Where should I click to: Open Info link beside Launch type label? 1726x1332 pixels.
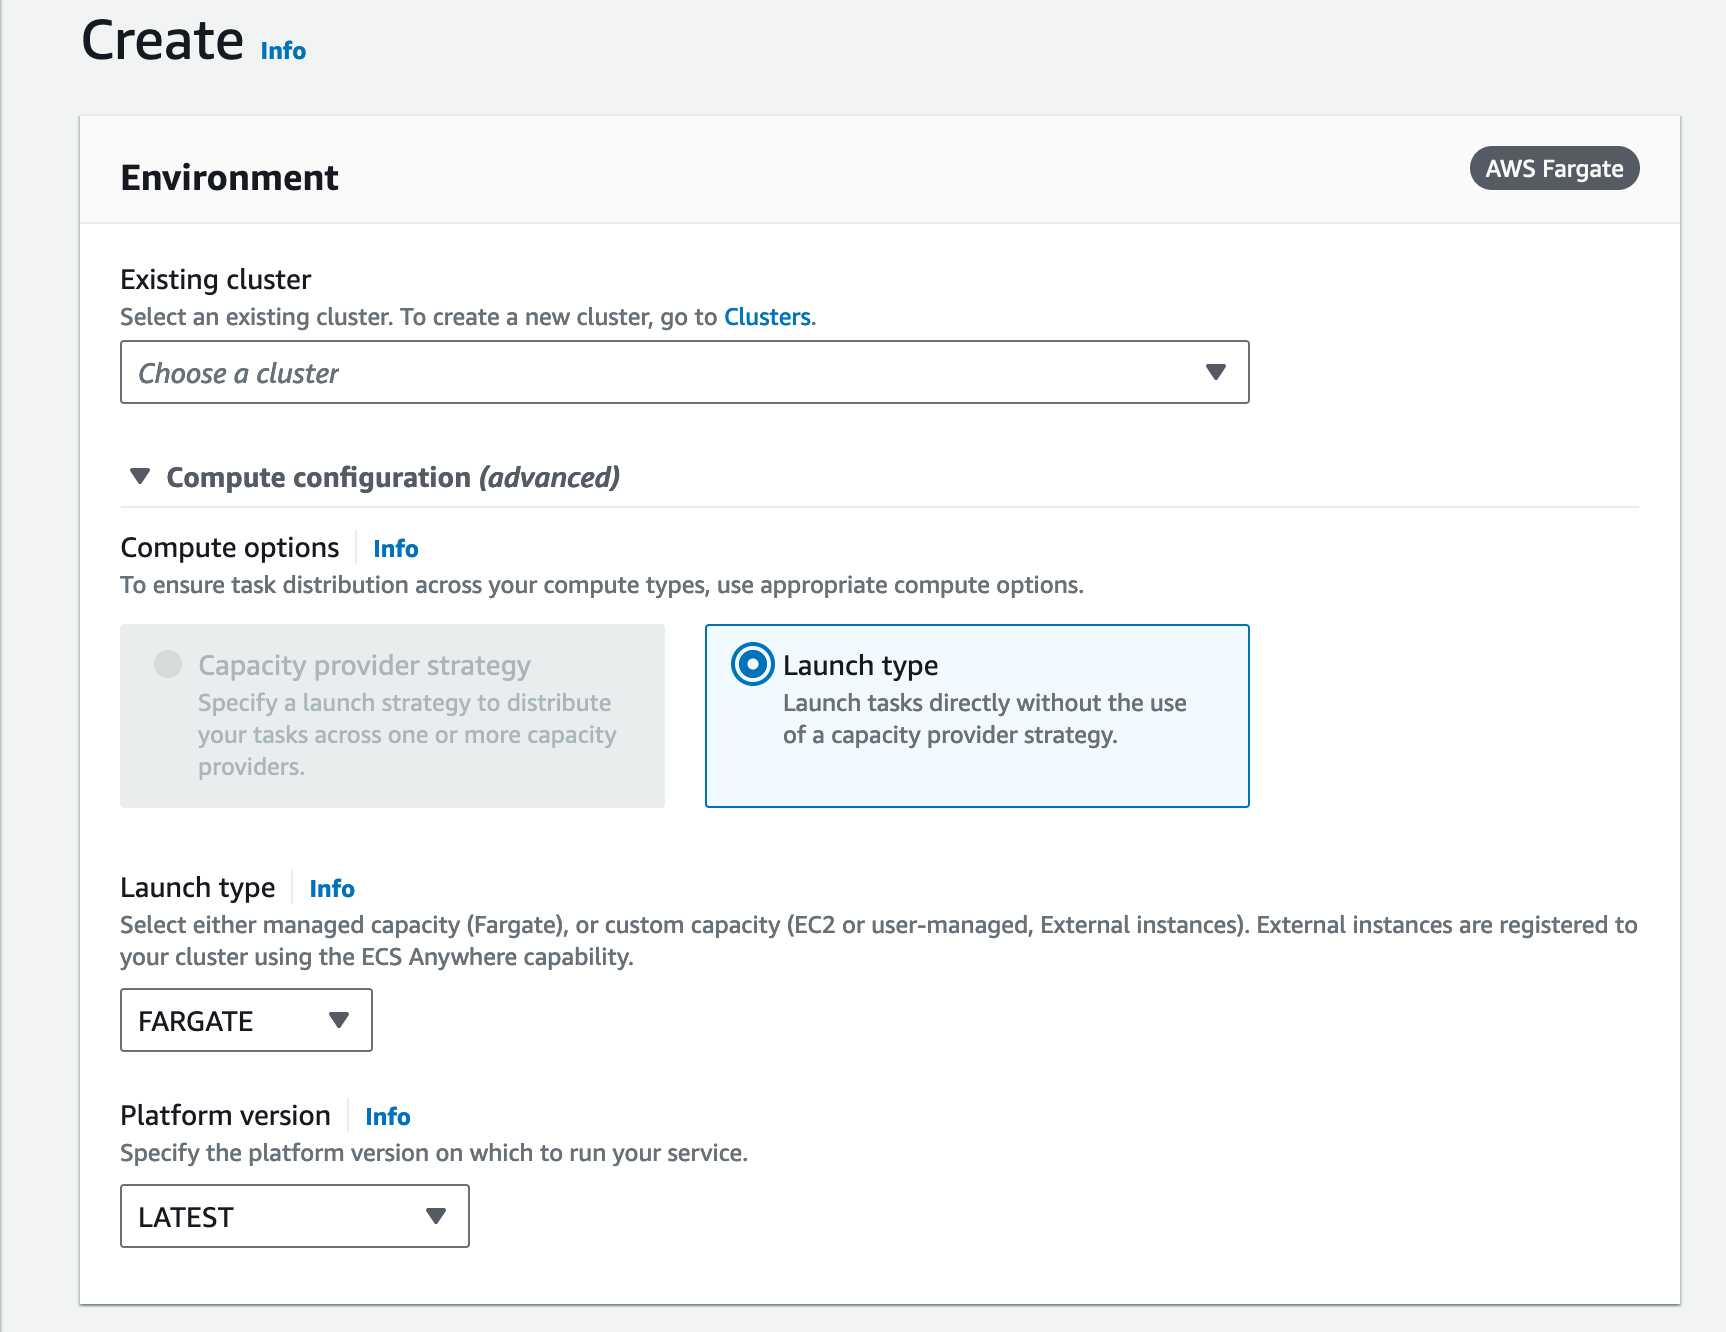click(332, 889)
